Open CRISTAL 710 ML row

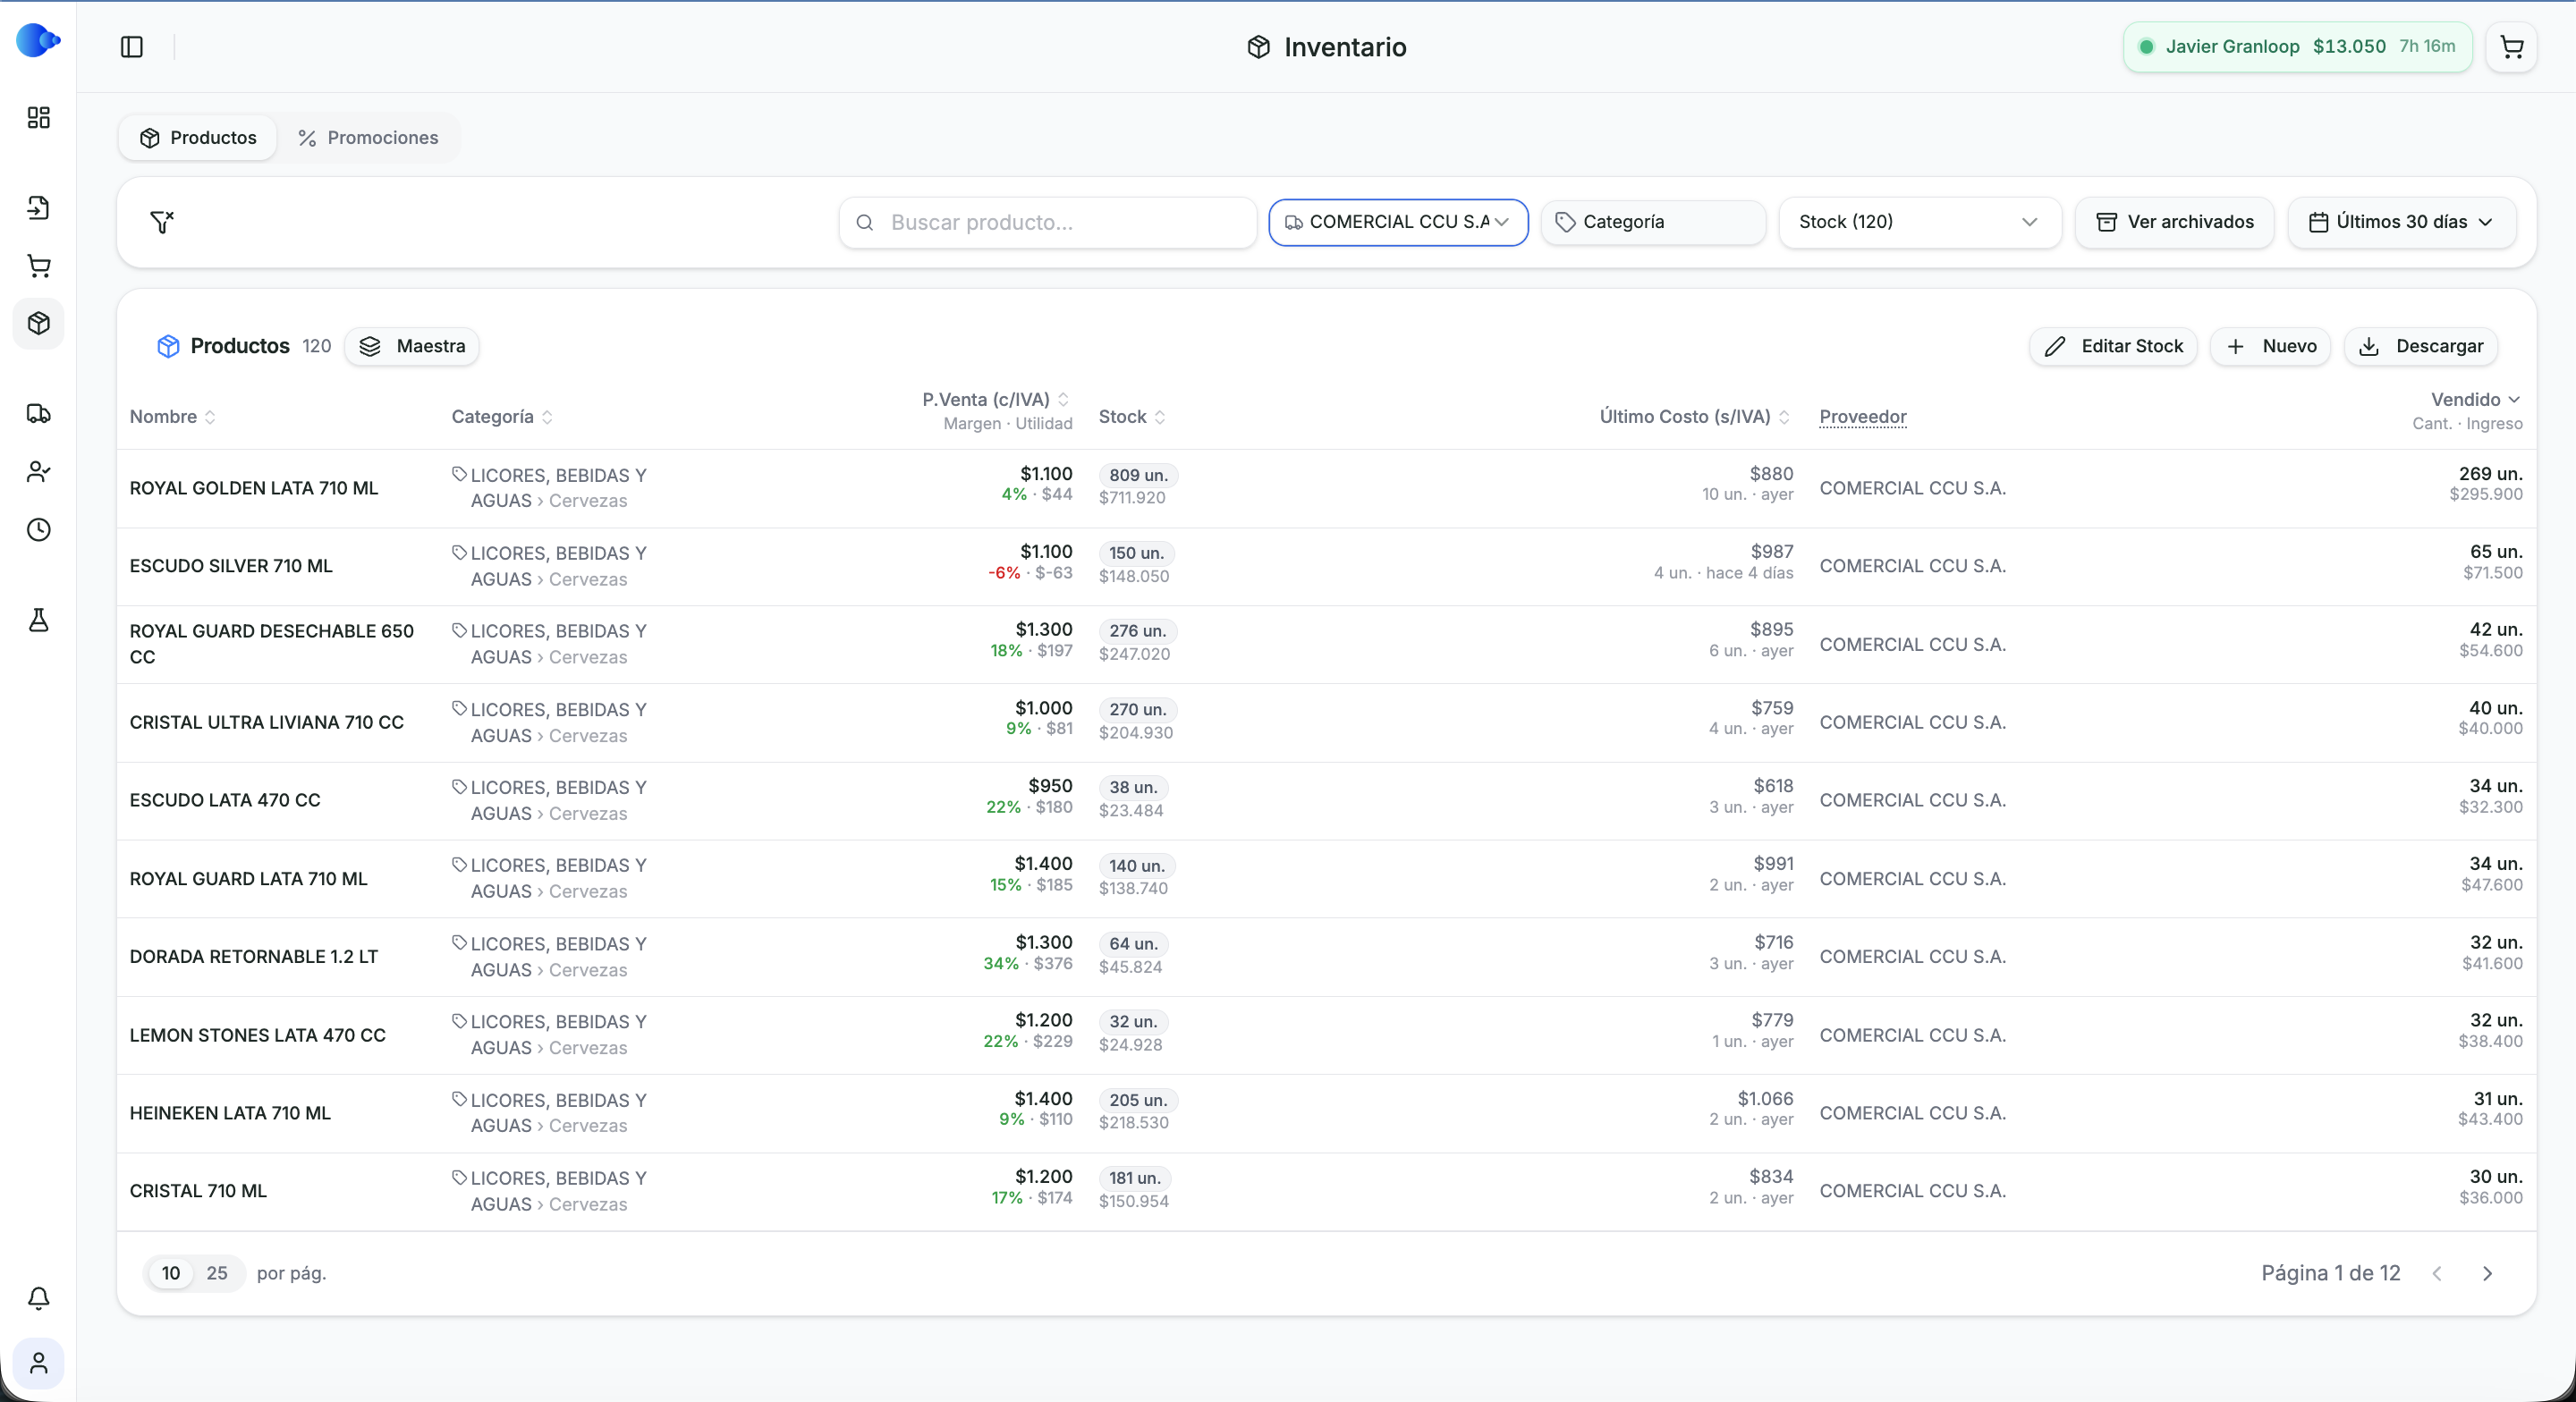[1326, 1191]
